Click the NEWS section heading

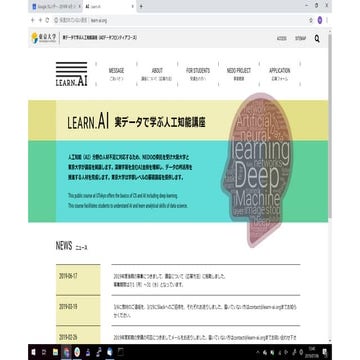(71, 247)
